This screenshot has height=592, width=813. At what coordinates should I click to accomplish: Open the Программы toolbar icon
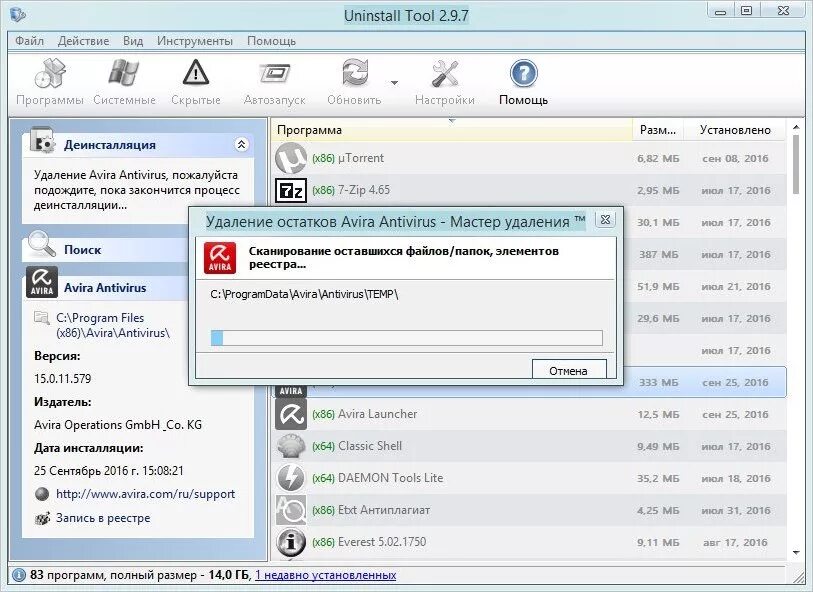50,74
